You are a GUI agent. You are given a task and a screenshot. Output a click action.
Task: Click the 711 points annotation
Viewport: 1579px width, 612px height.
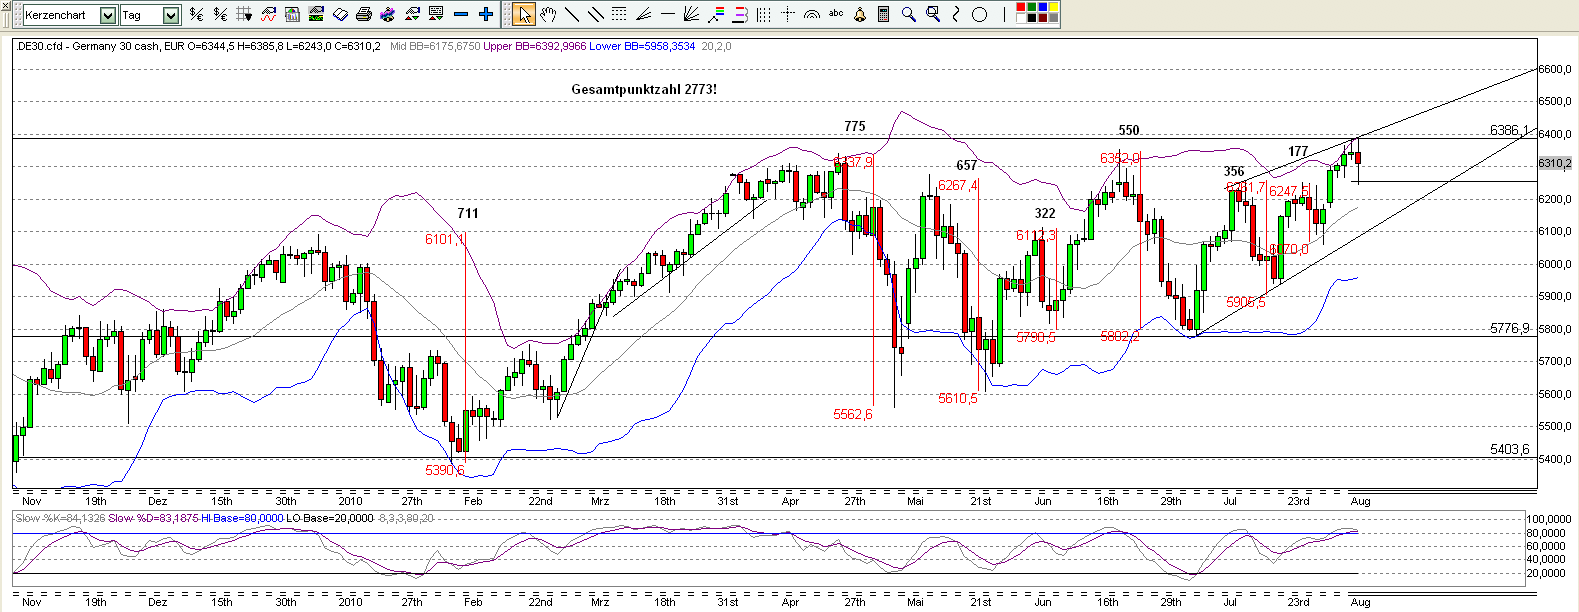[x=467, y=213]
